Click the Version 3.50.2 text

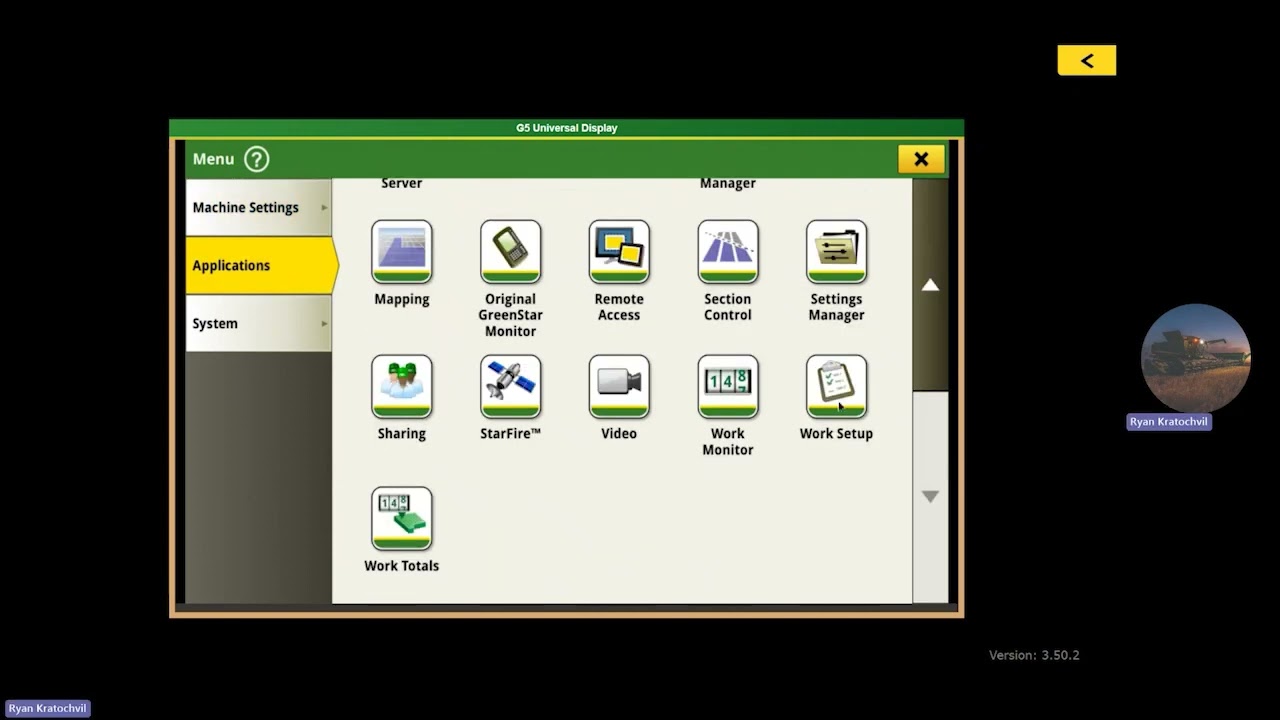pyautogui.click(x=1034, y=655)
